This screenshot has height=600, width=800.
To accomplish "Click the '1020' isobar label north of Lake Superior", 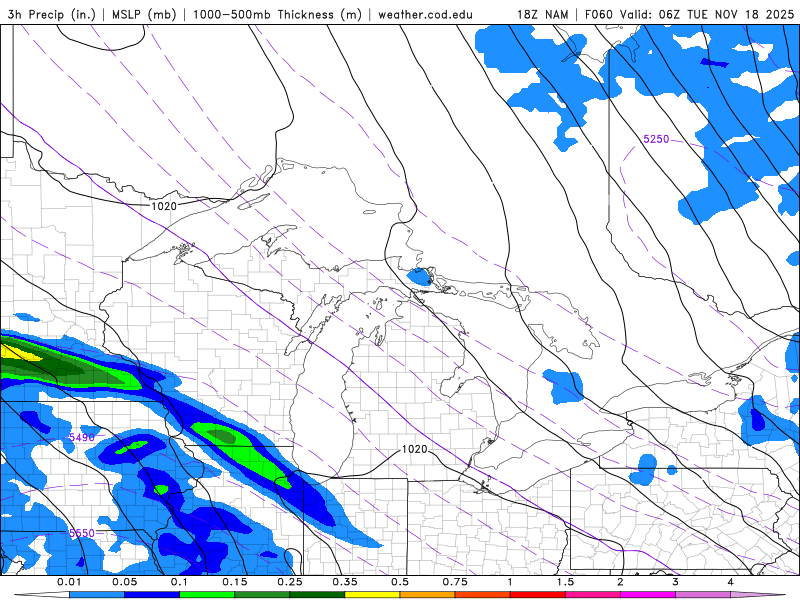I will (164, 206).
